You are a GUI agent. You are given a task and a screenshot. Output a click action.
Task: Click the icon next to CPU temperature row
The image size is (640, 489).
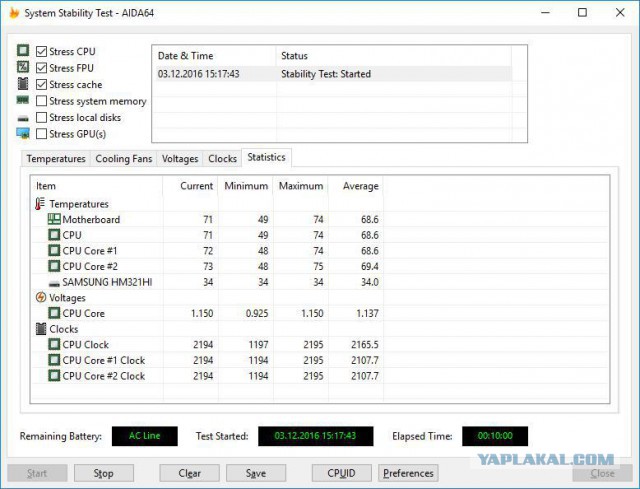pos(54,235)
